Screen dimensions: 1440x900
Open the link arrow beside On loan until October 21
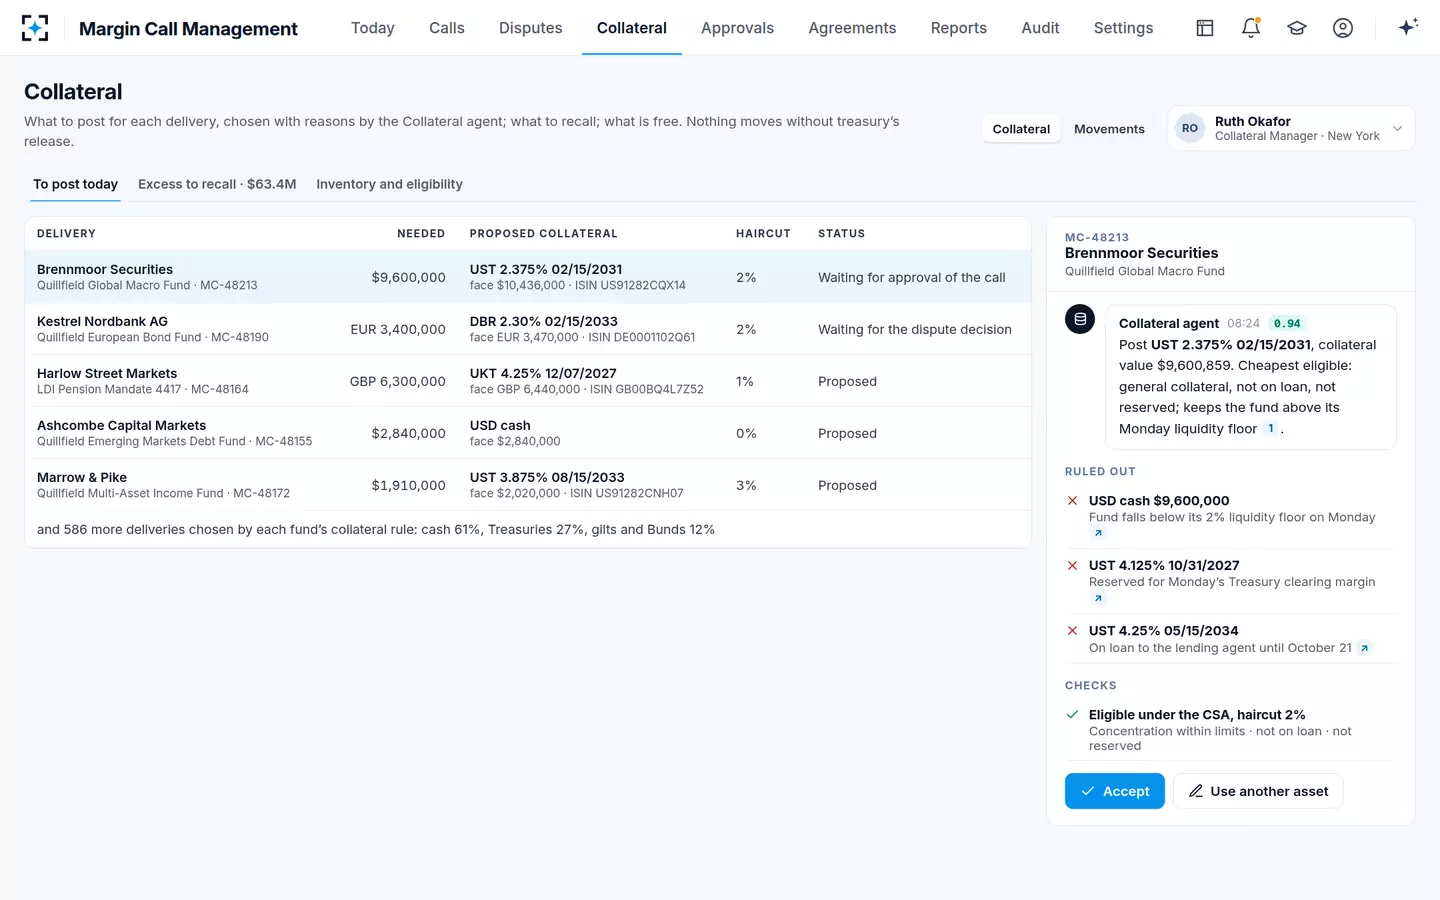(x=1364, y=648)
